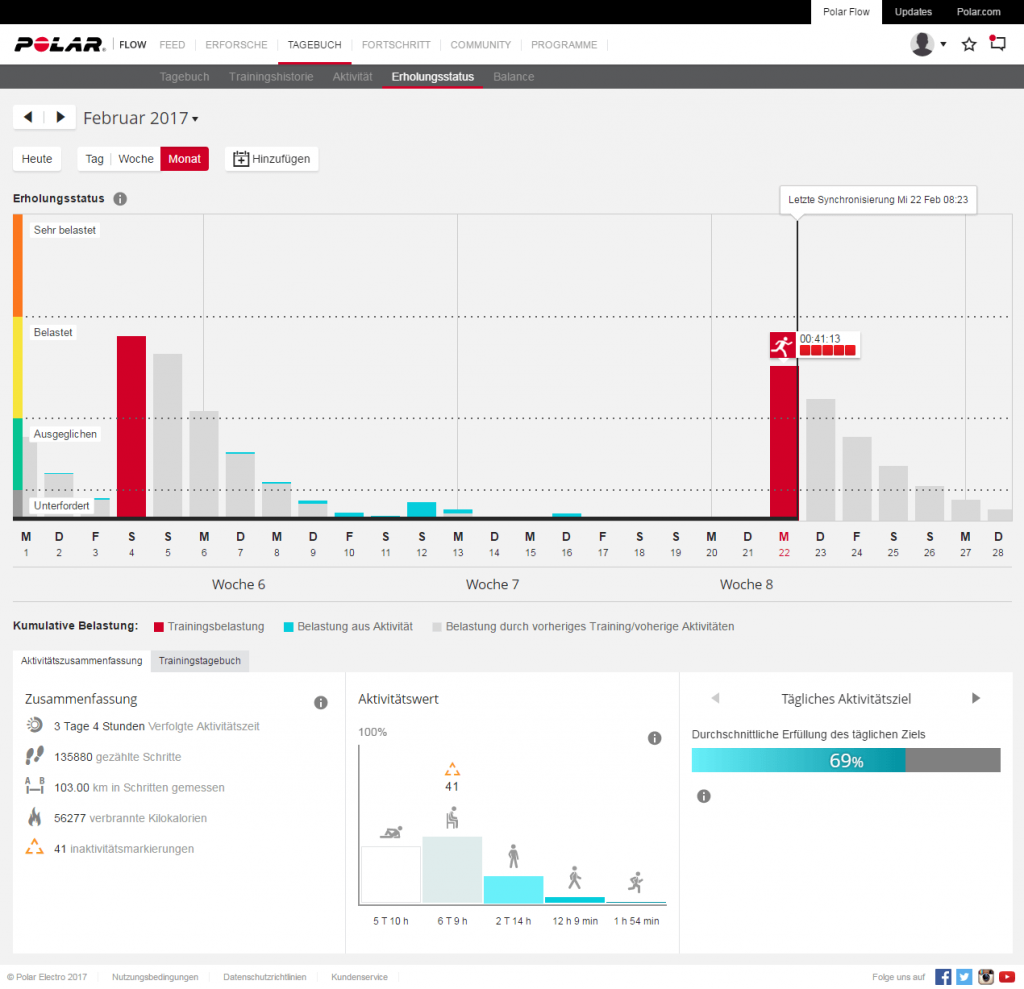This screenshot has height=989, width=1024.
Task: Open notifications icon with red badge
Action: click(x=997, y=44)
